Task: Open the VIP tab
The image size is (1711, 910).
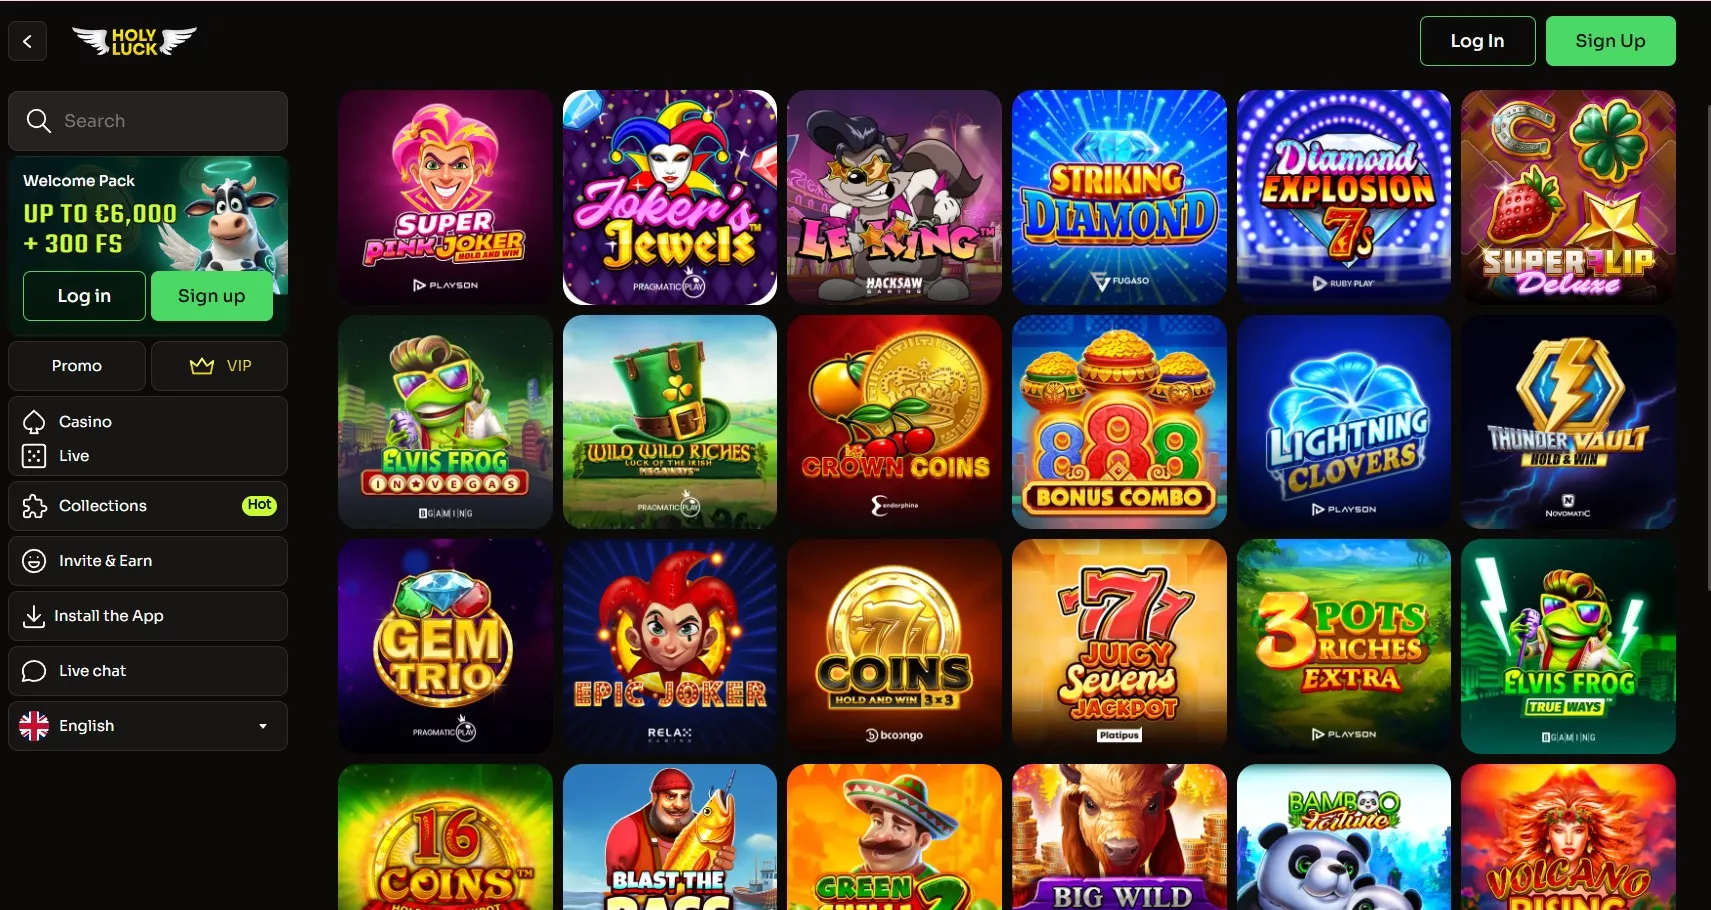Action: [x=219, y=366]
